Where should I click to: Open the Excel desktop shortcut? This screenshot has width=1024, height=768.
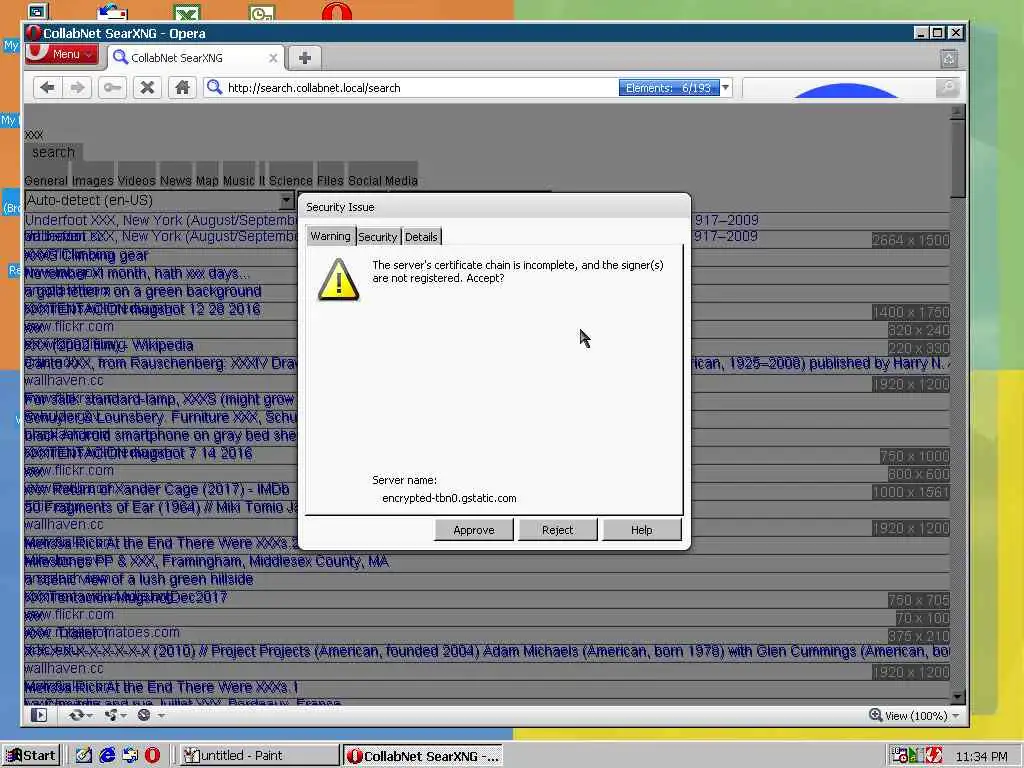(187, 12)
